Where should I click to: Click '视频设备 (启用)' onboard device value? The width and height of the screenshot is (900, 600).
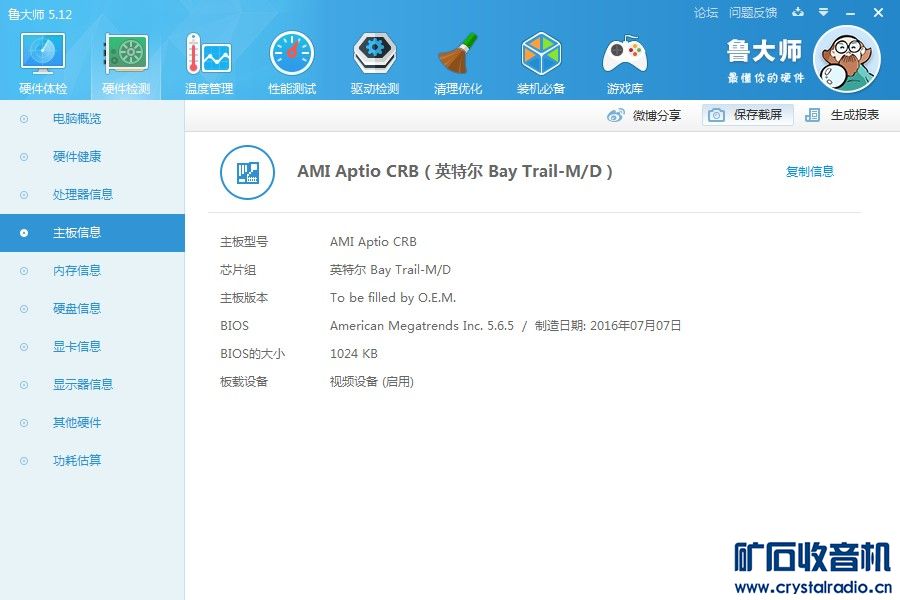coord(371,382)
